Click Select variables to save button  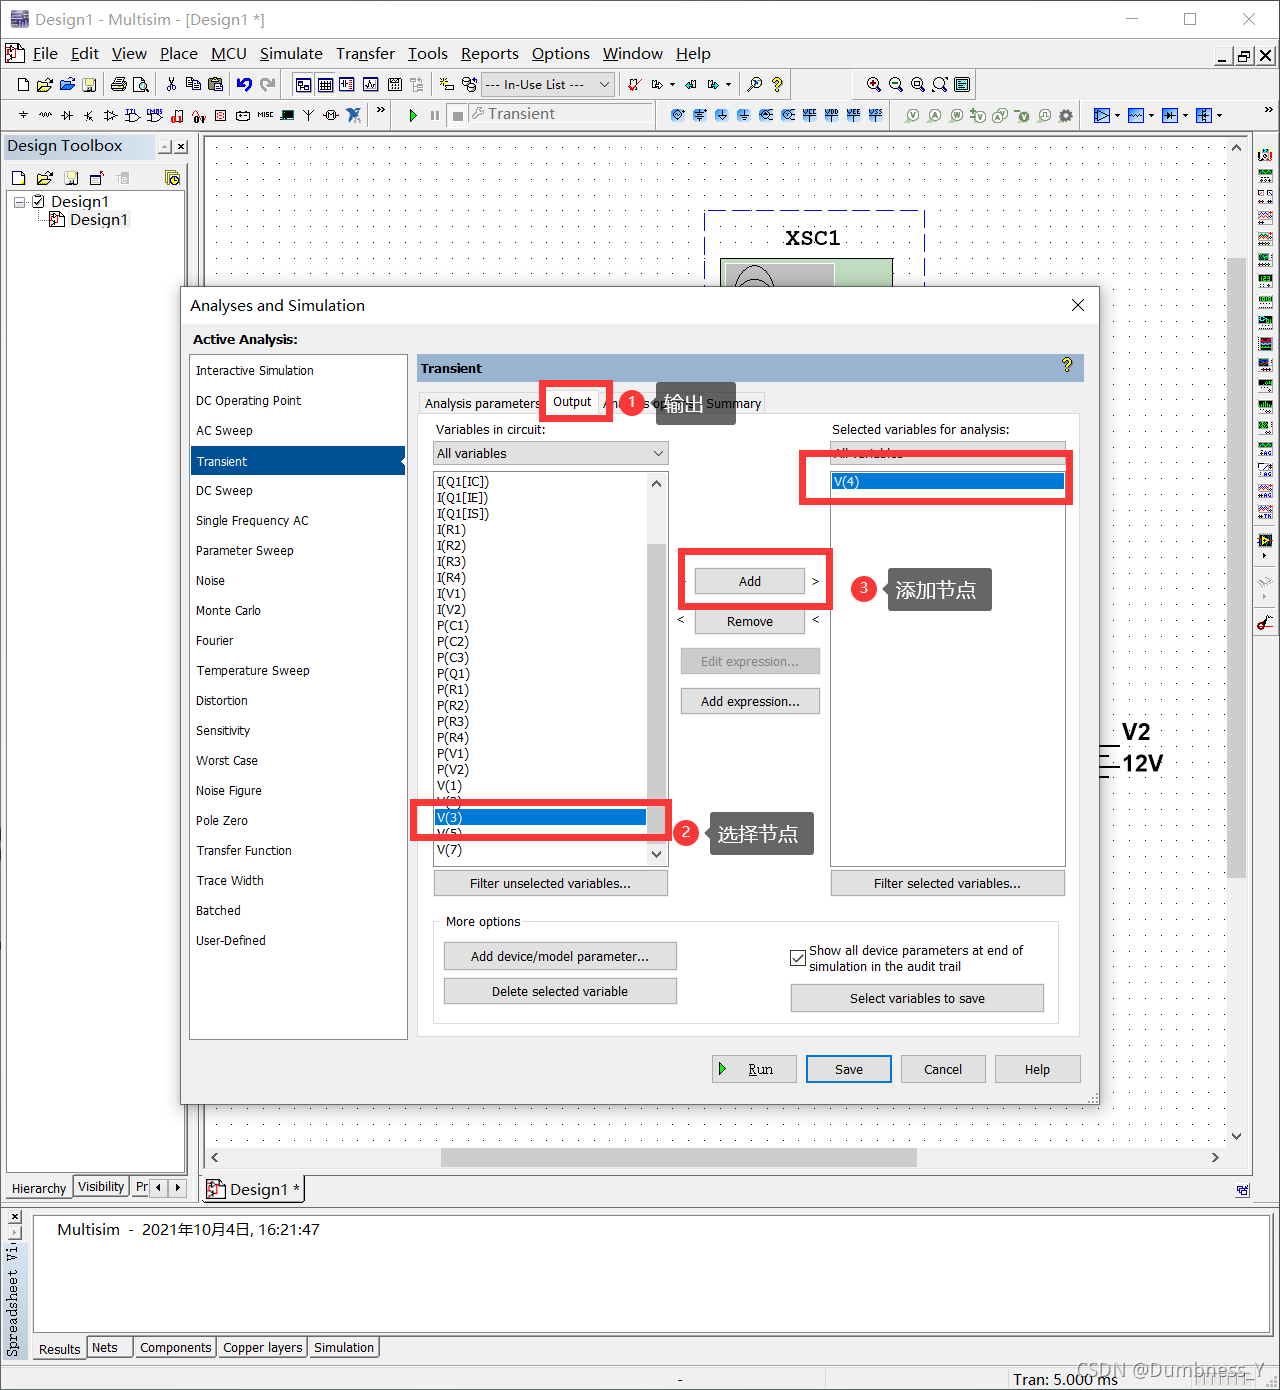point(917,998)
